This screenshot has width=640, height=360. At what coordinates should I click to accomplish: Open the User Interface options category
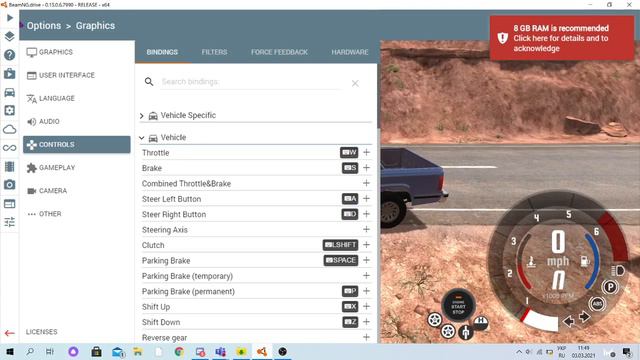[77, 76]
